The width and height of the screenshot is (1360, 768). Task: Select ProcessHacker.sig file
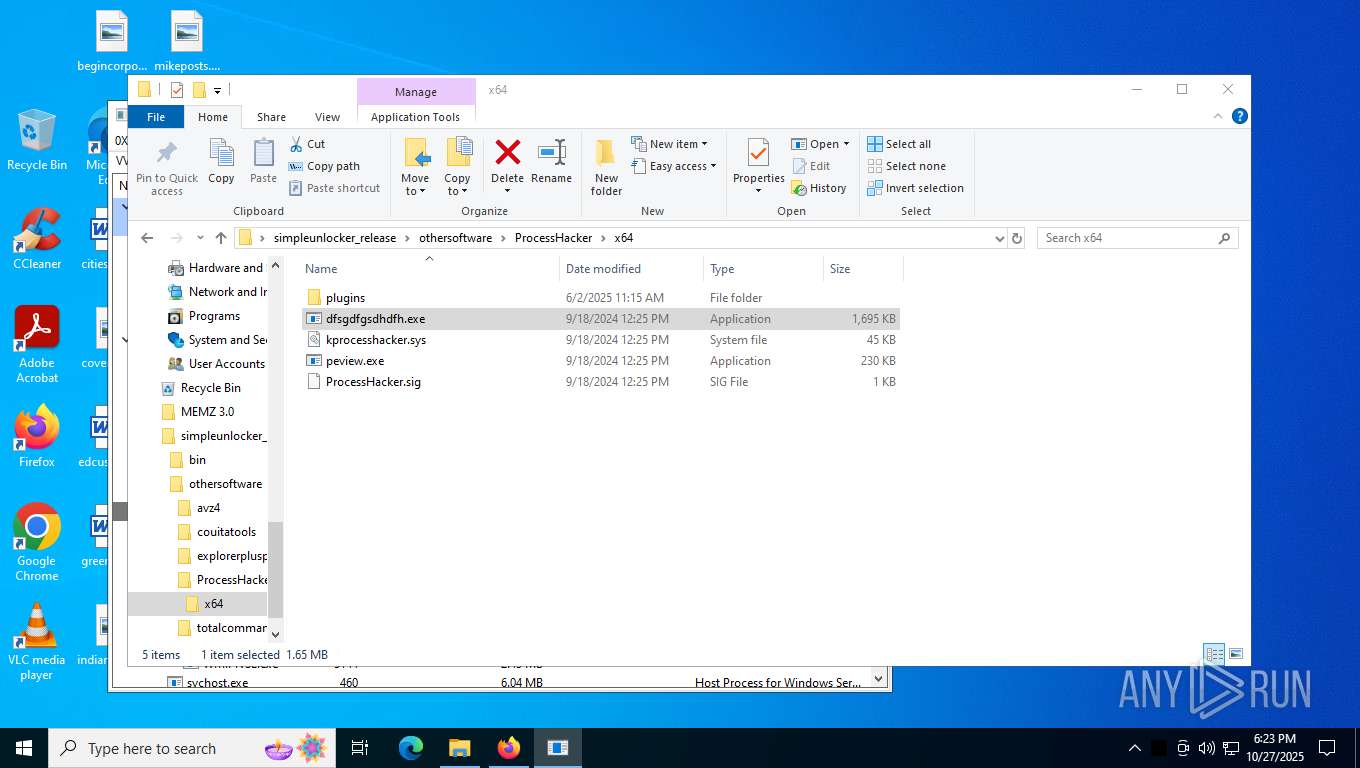[x=600, y=382]
